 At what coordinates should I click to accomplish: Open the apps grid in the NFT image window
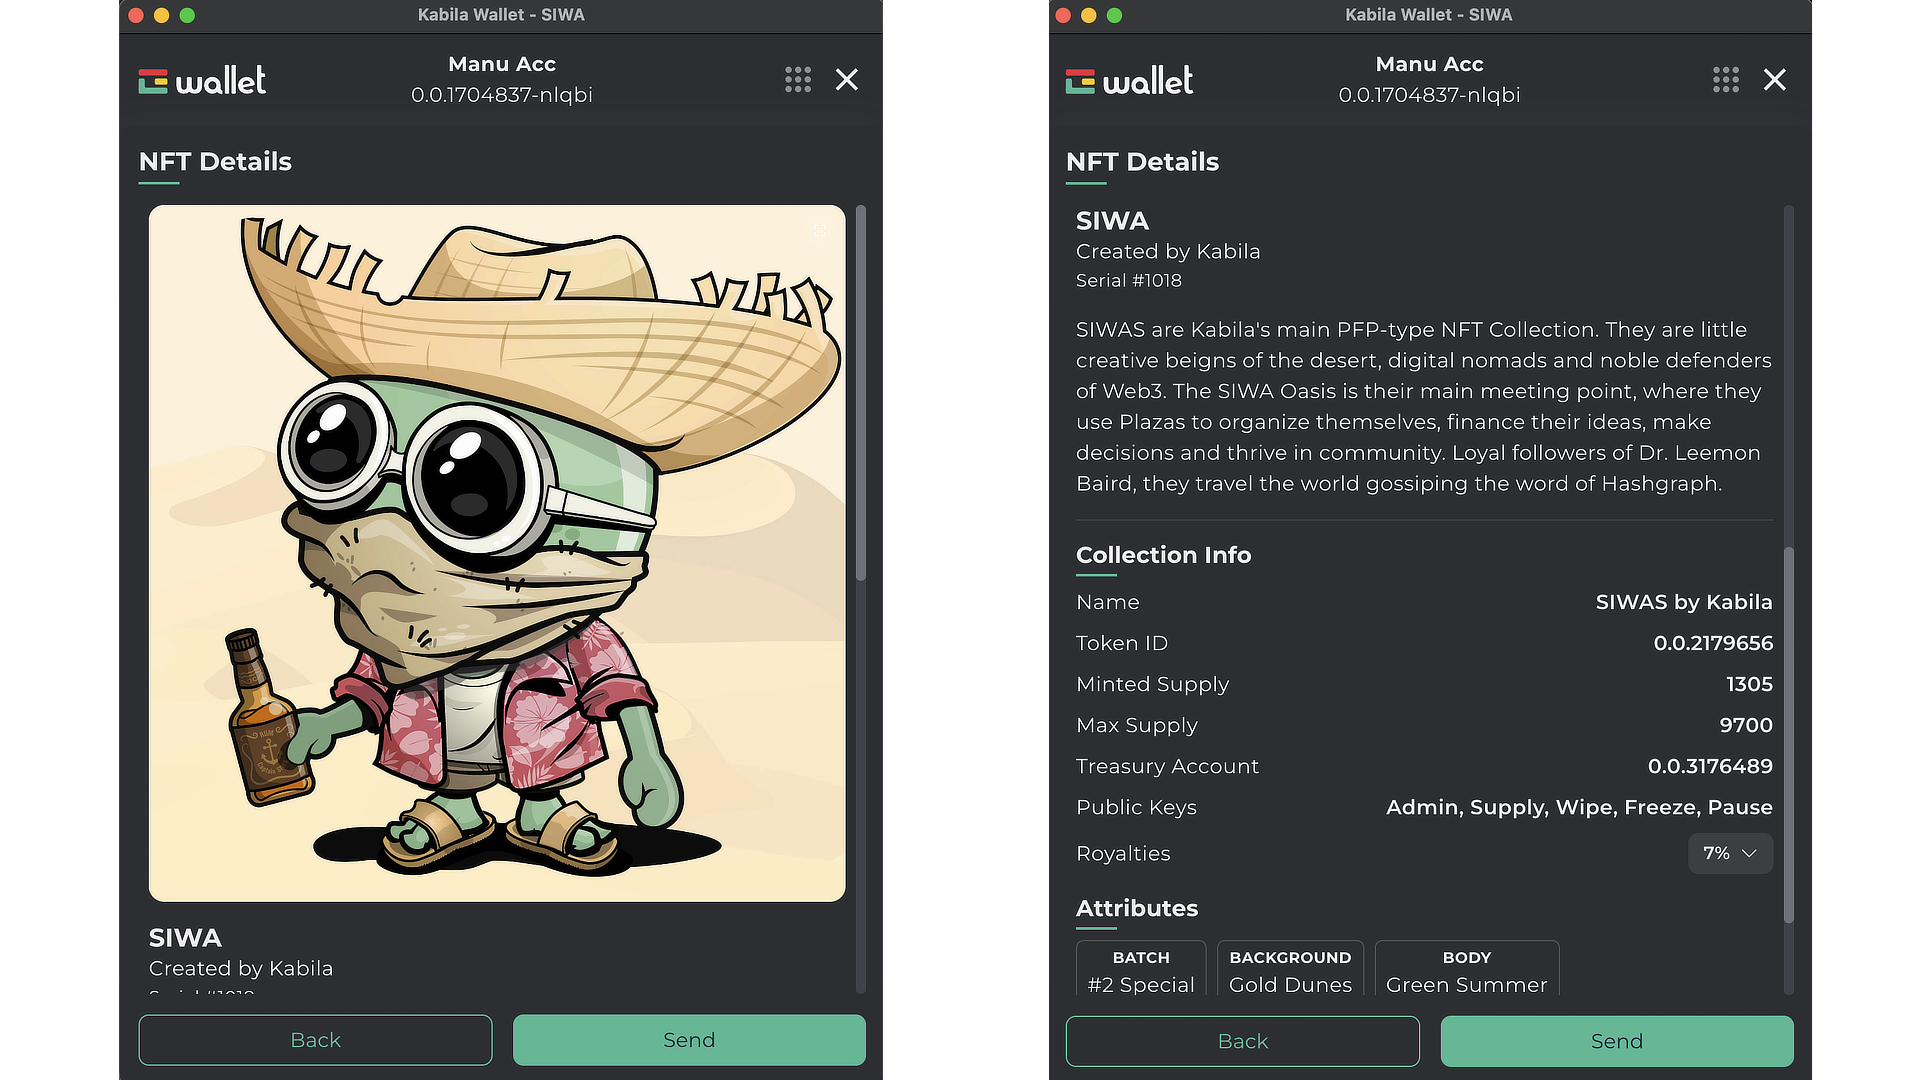click(x=798, y=80)
